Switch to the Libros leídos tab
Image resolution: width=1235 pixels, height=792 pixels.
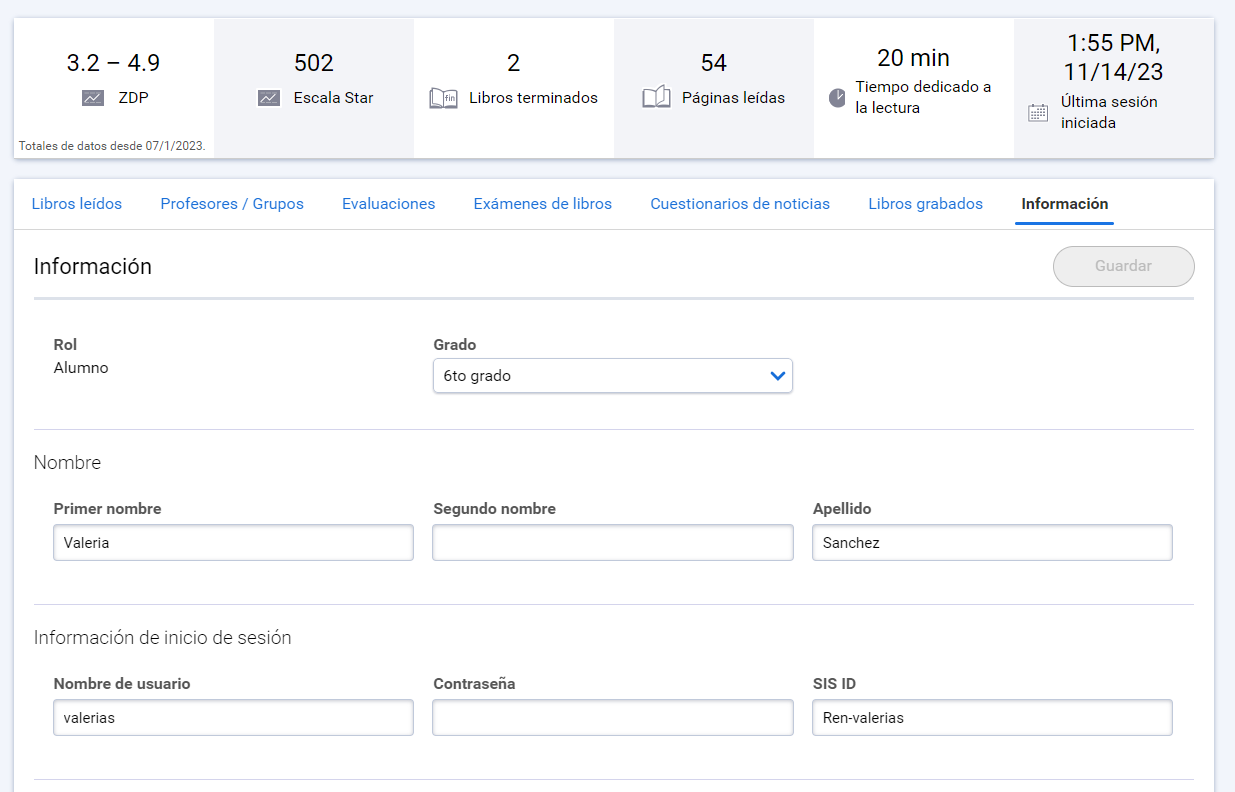(x=77, y=204)
